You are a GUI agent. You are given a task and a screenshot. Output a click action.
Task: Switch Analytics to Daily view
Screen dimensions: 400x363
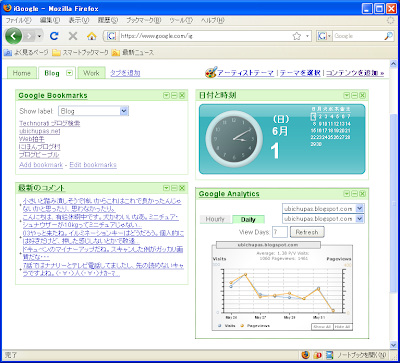(x=248, y=219)
